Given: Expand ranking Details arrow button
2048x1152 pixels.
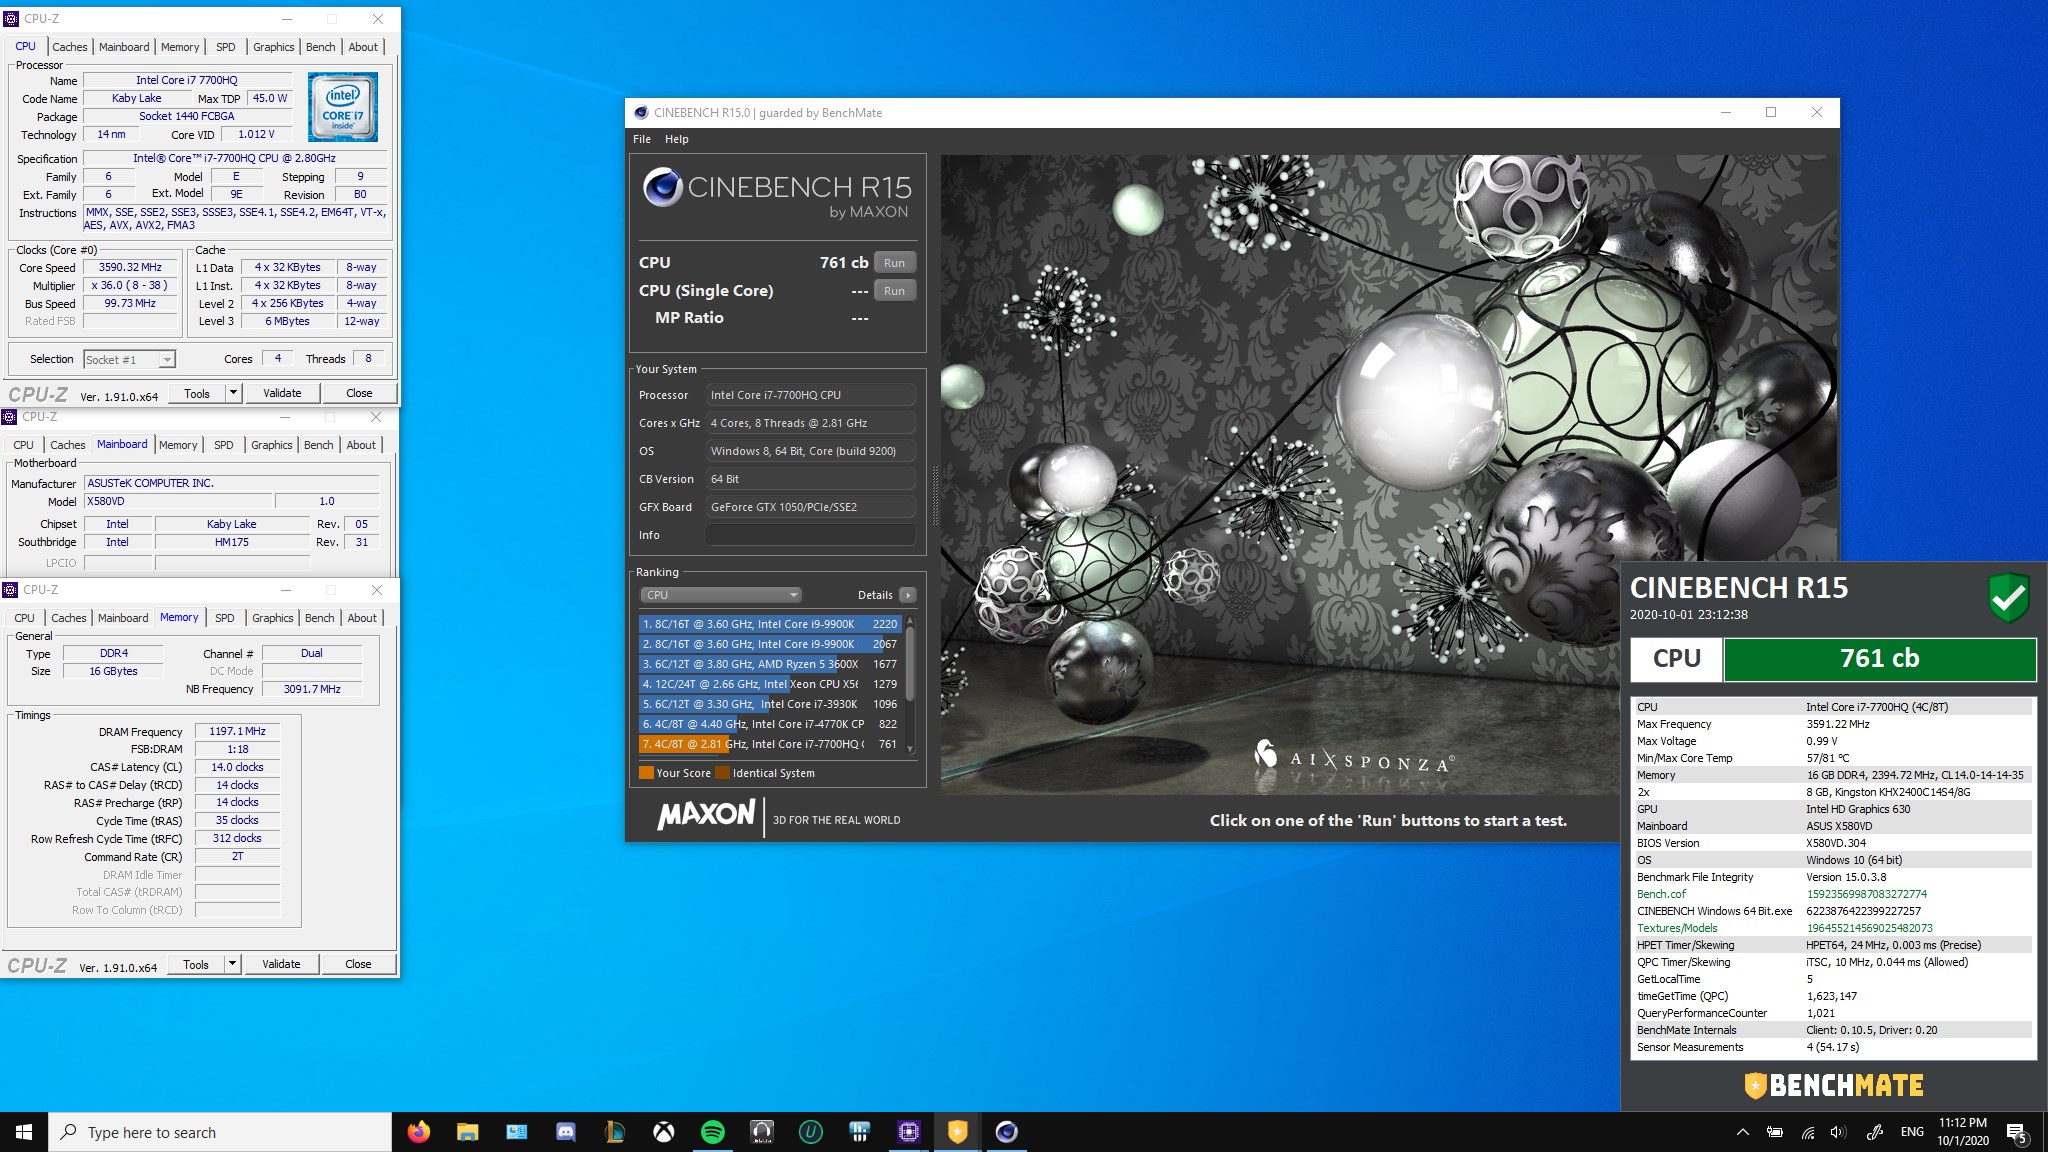Looking at the screenshot, I should [x=907, y=595].
